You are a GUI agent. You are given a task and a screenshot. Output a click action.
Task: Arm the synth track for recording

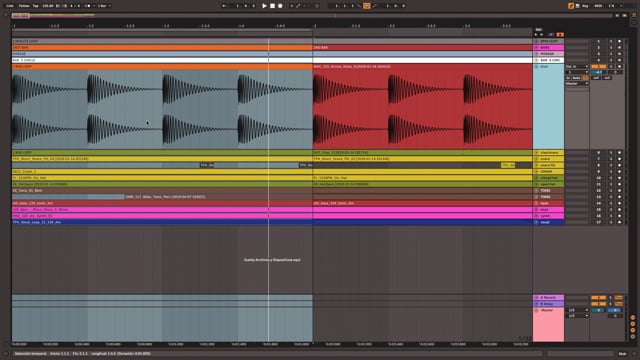pos(619,216)
